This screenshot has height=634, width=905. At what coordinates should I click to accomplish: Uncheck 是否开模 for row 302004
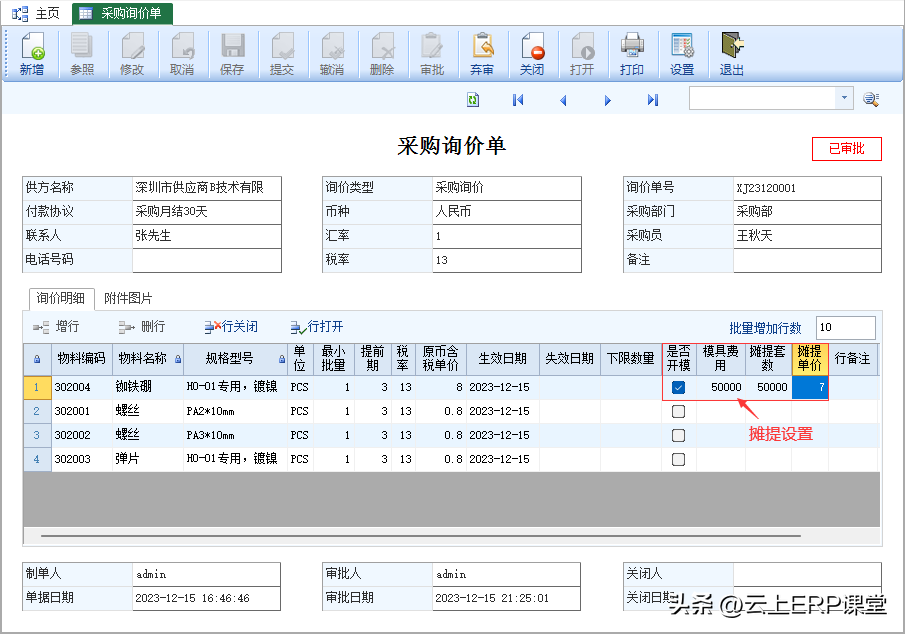(x=679, y=387)
